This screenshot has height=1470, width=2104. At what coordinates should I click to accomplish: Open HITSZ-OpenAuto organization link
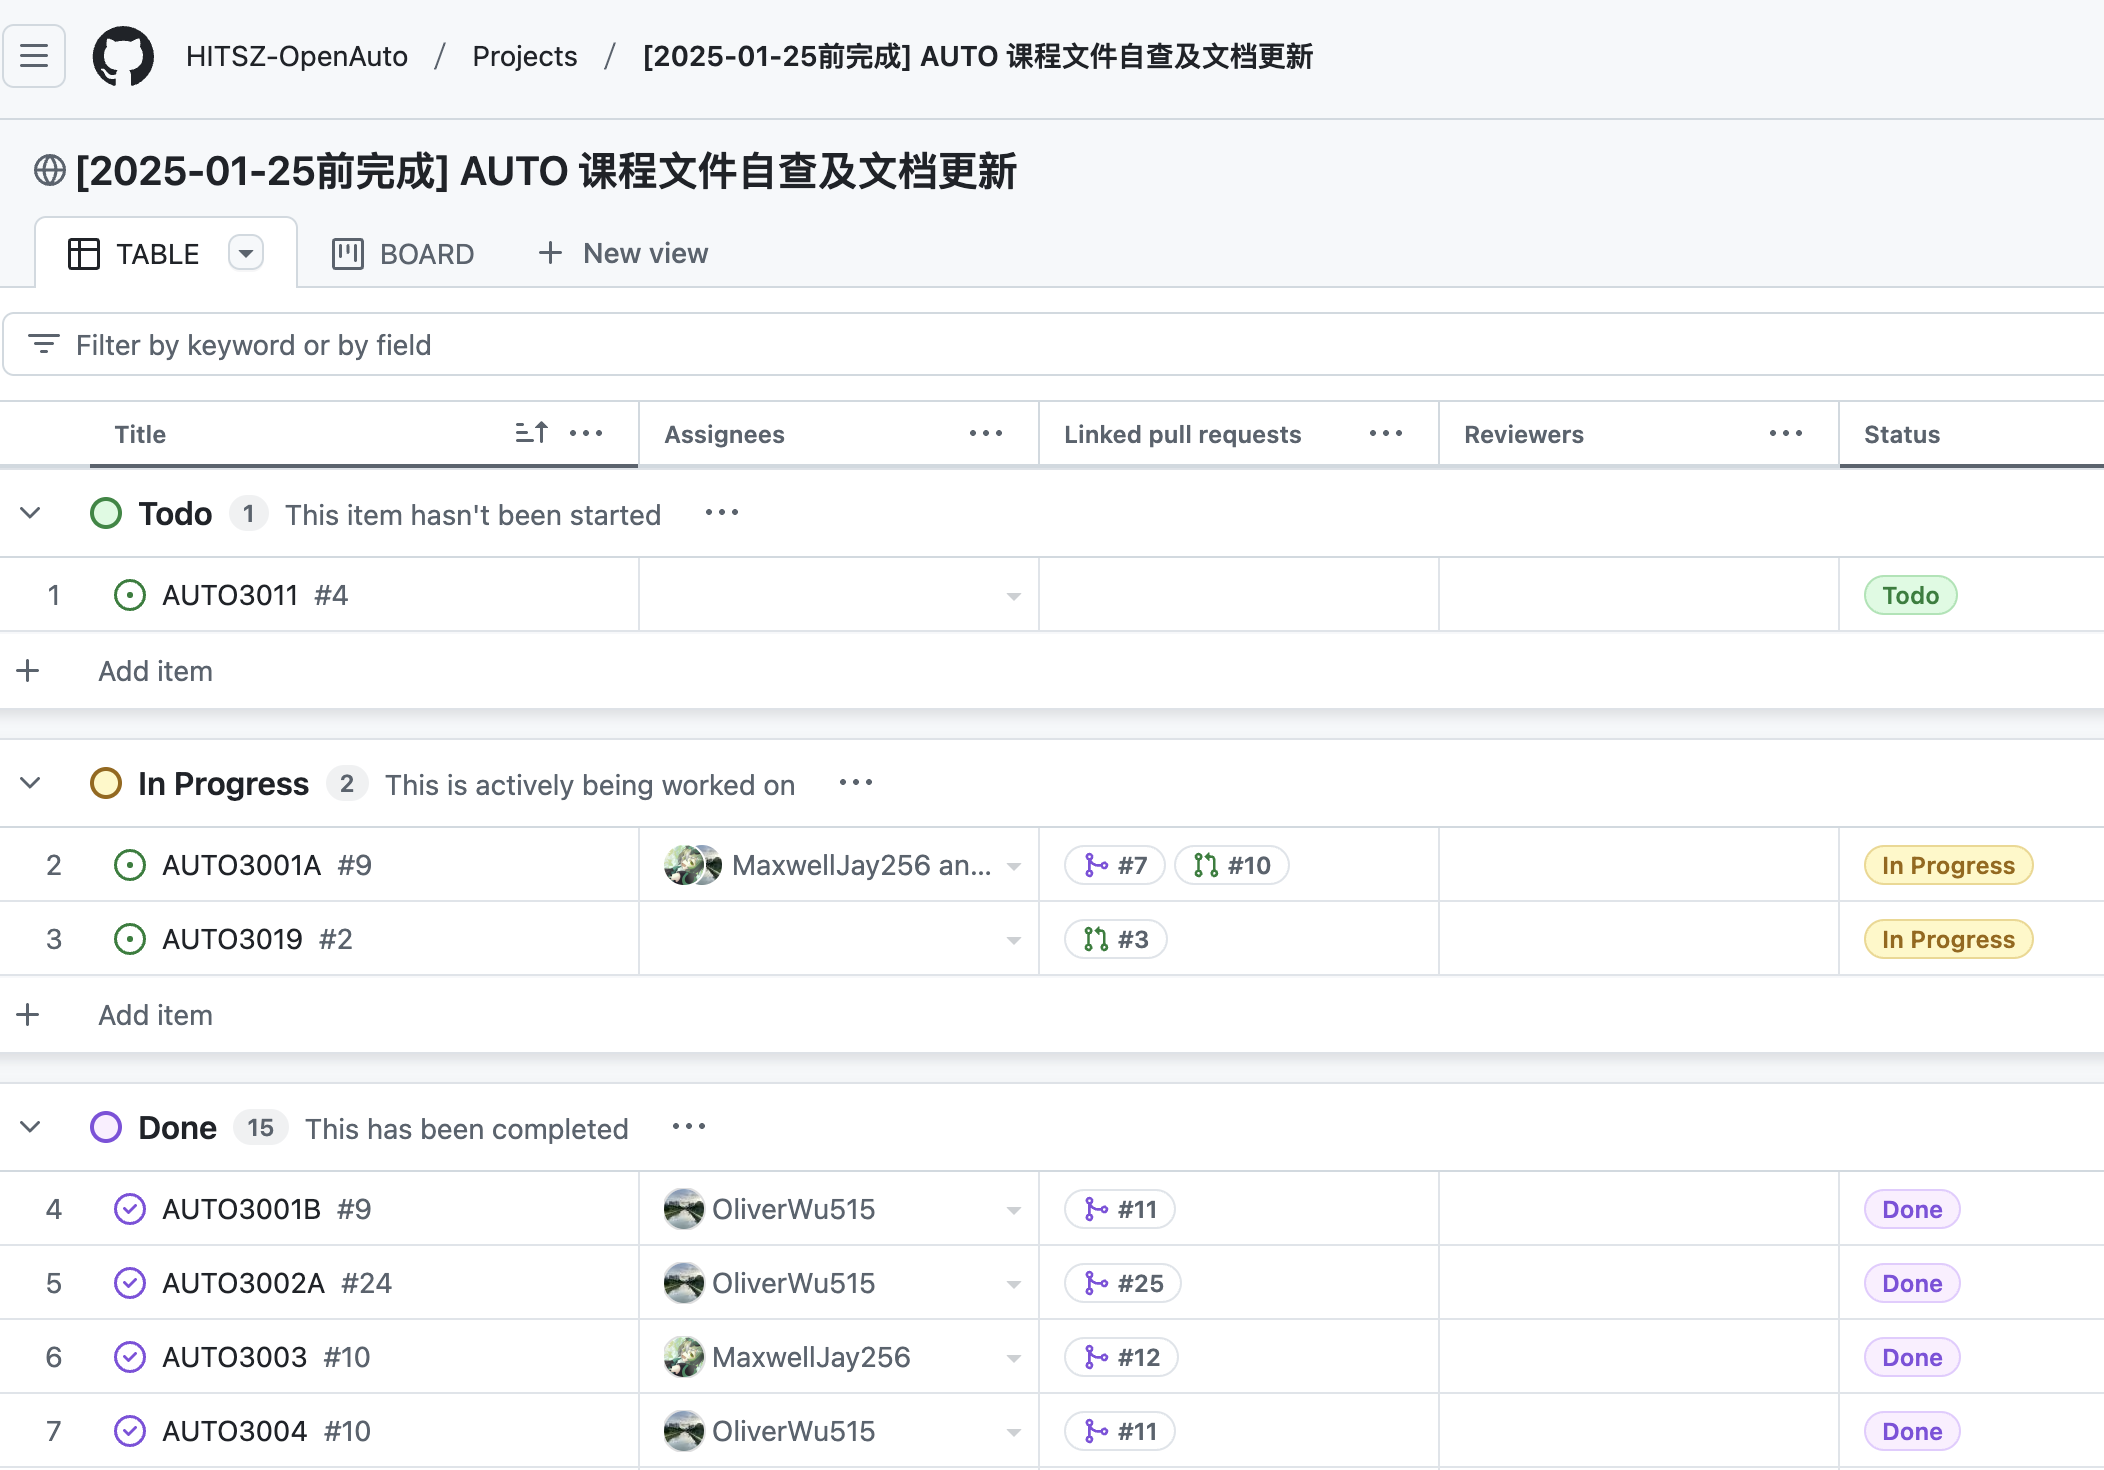[296, 56]
